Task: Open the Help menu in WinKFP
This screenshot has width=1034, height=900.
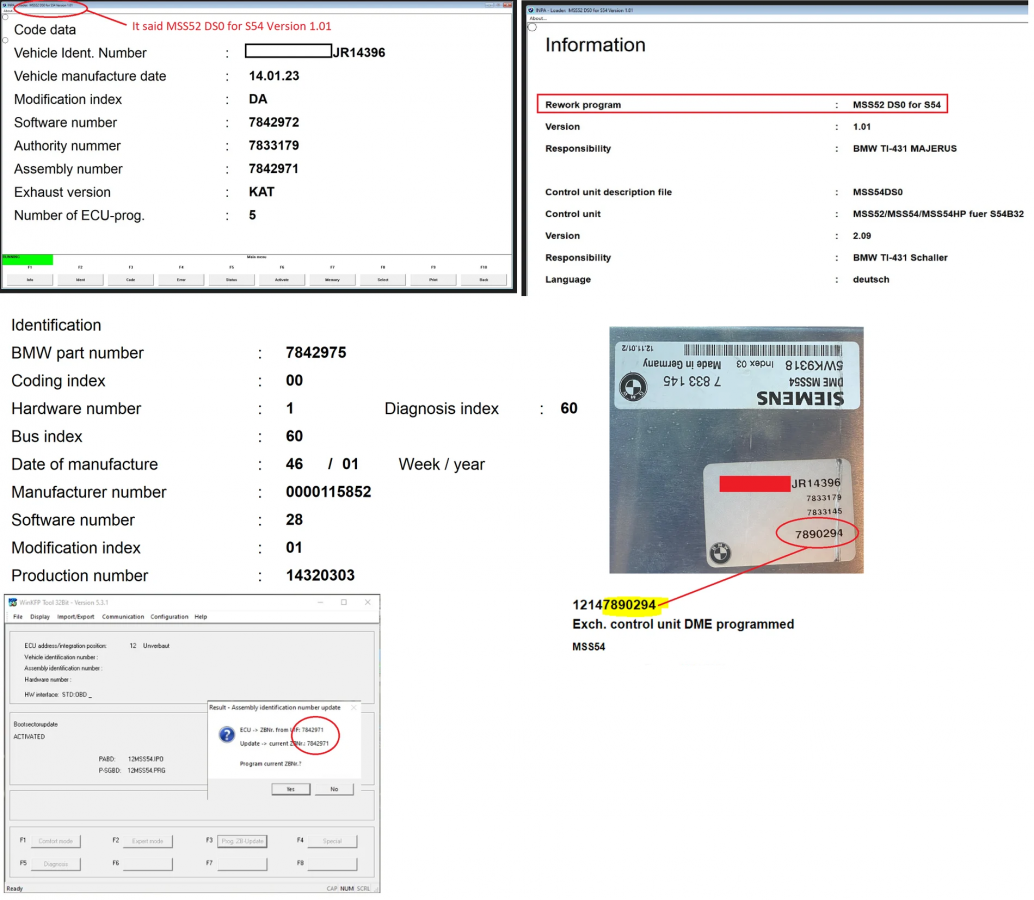Action: pyautogui.click(x=200, y=616)
